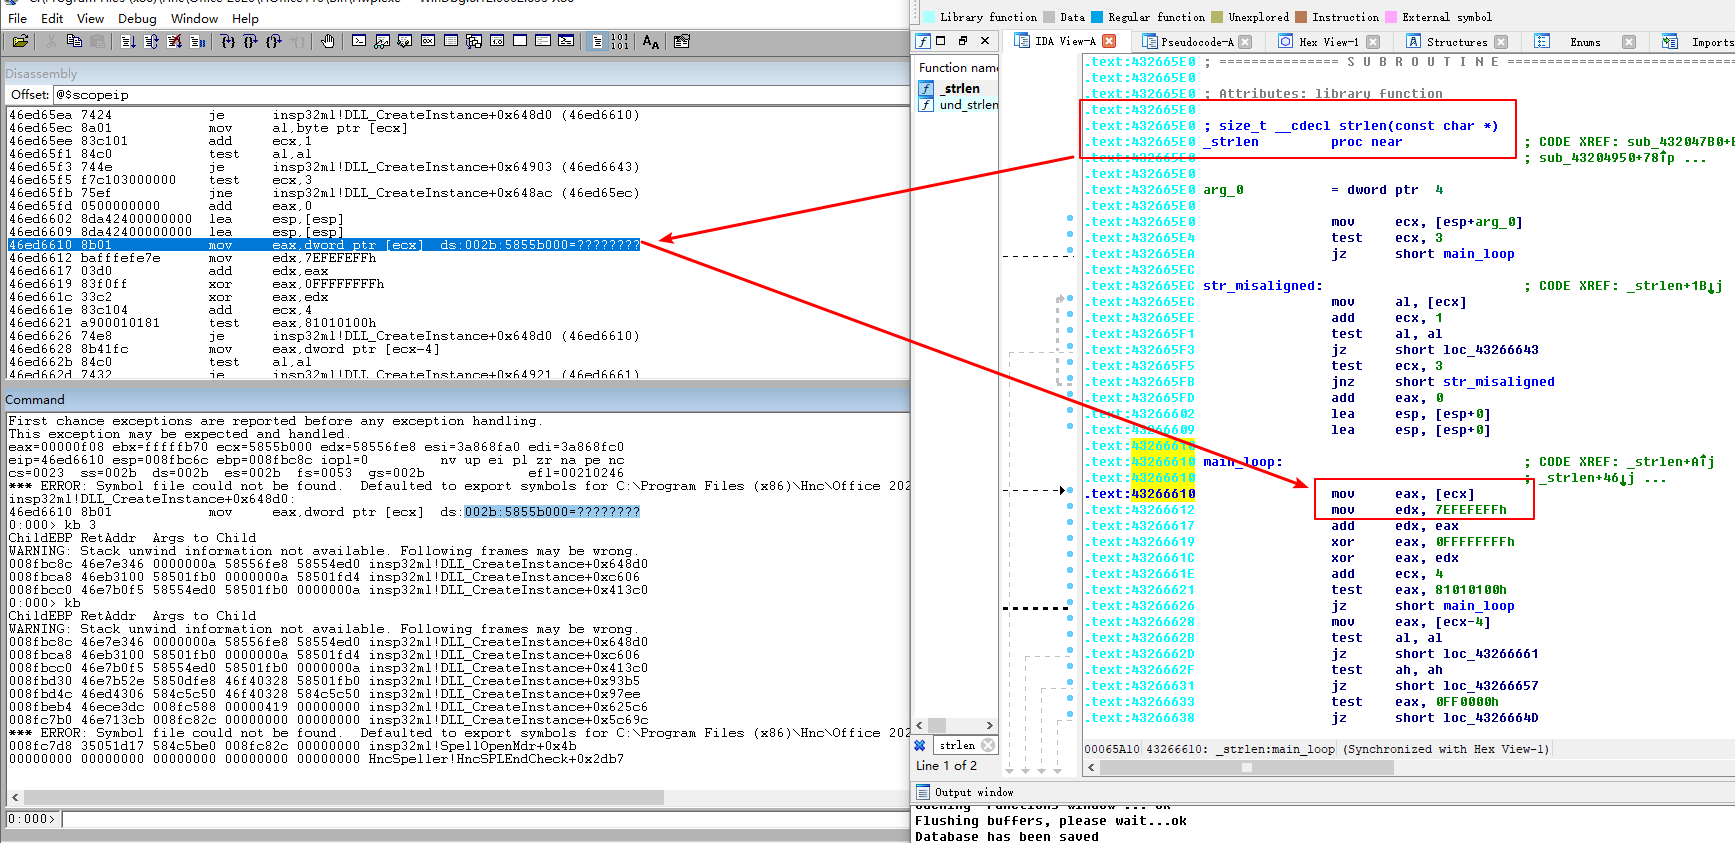1735x843 pixels.
Task: Click the Step Into braces icon
Action: [228, 41]
